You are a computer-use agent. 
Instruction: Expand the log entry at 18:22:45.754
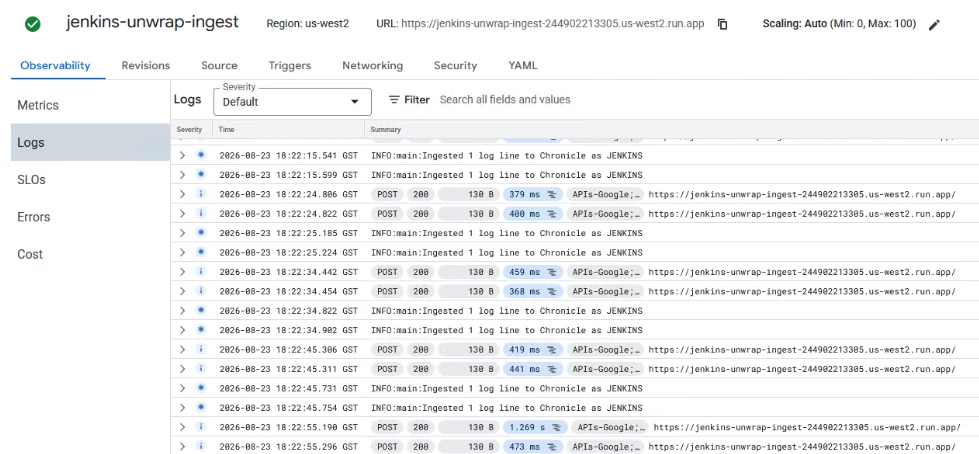point(182,408)
